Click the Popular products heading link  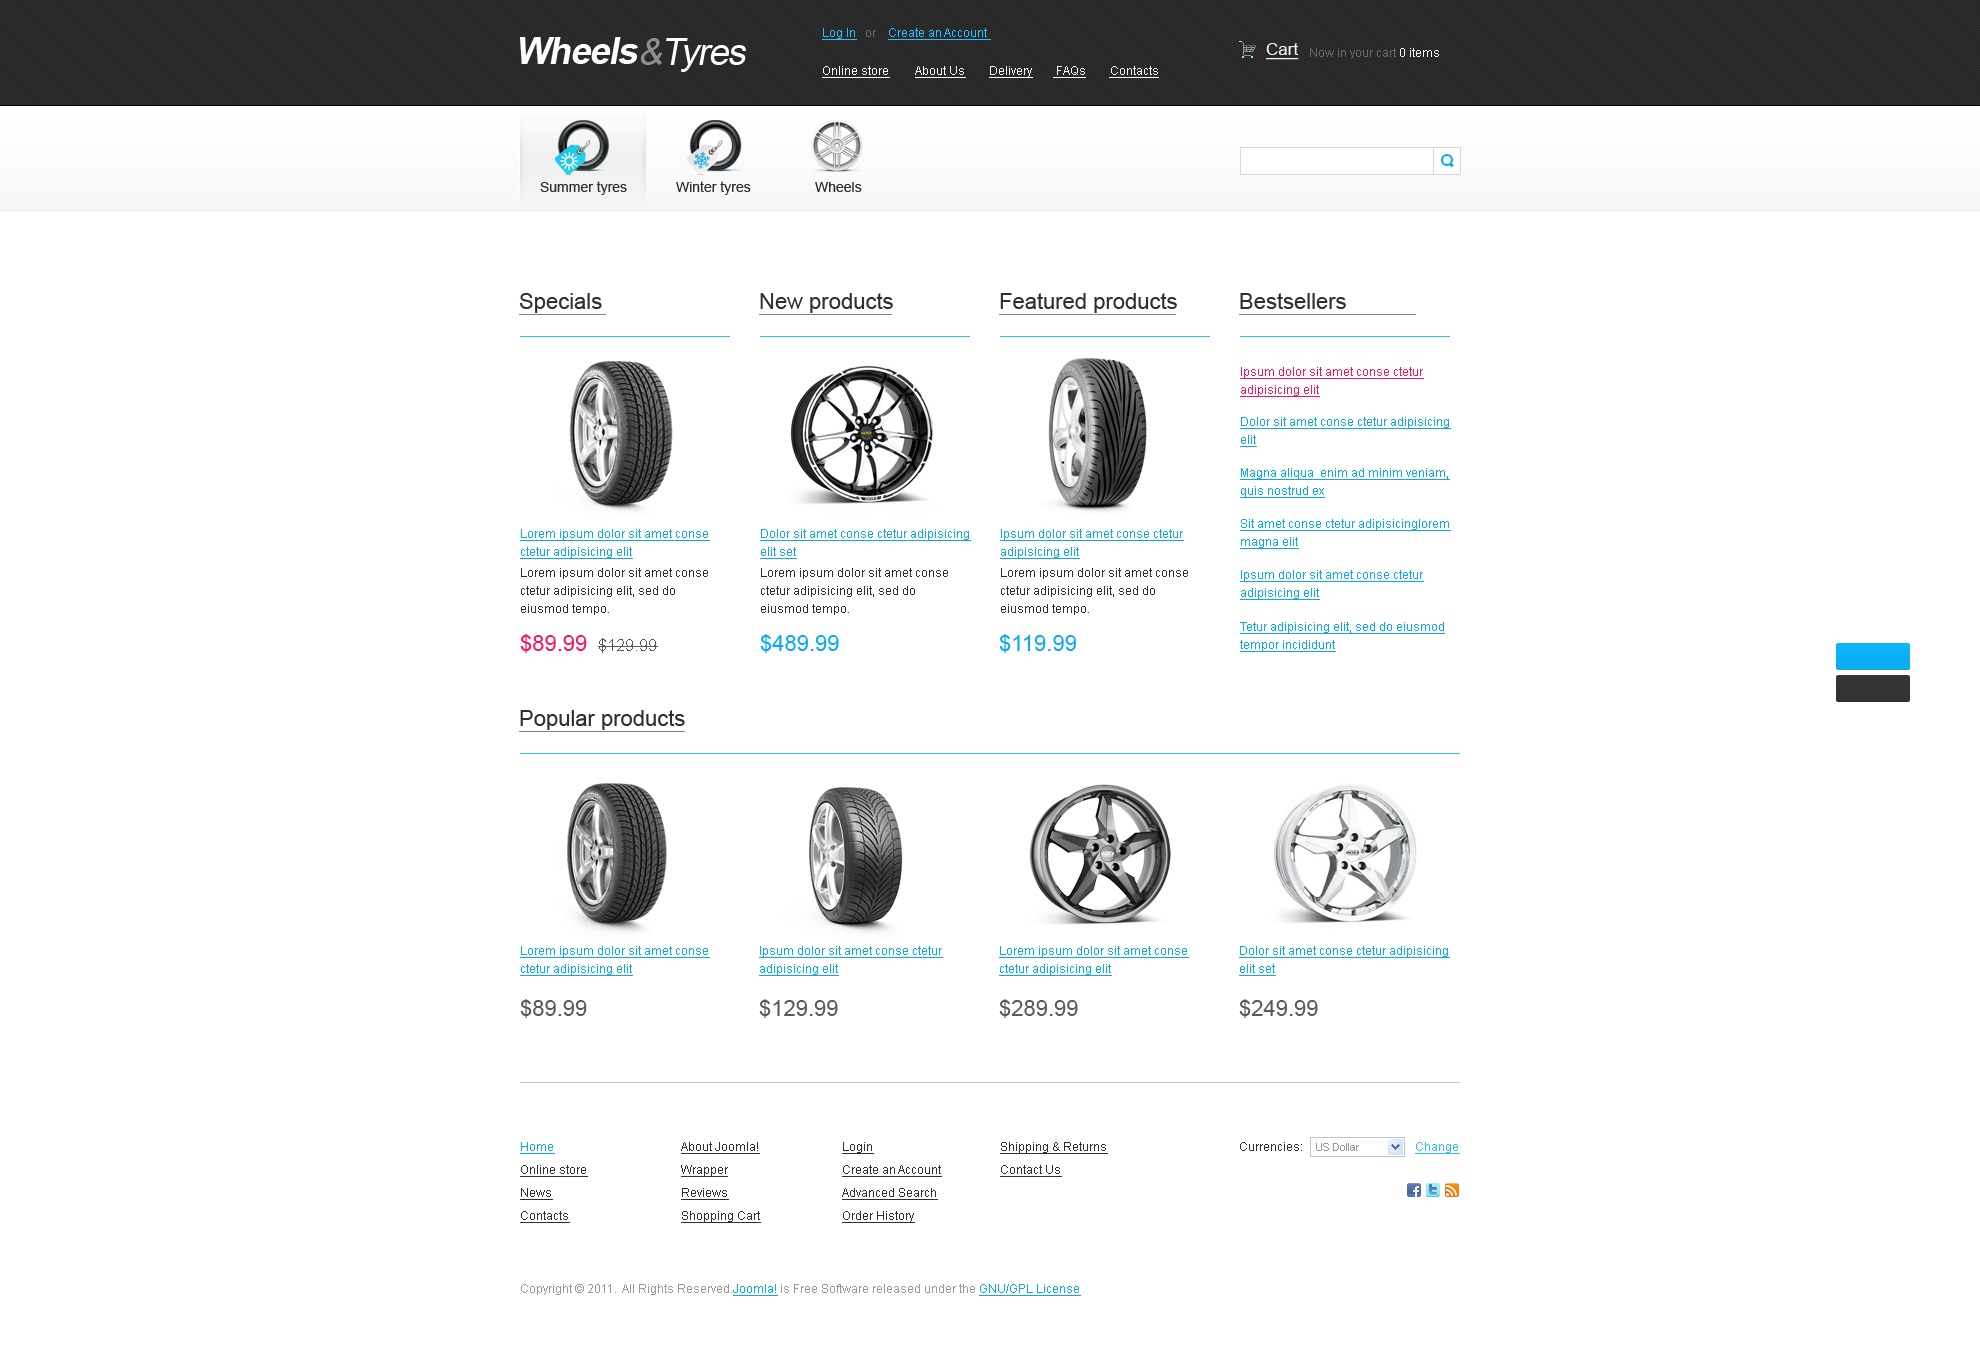(602, 719)
